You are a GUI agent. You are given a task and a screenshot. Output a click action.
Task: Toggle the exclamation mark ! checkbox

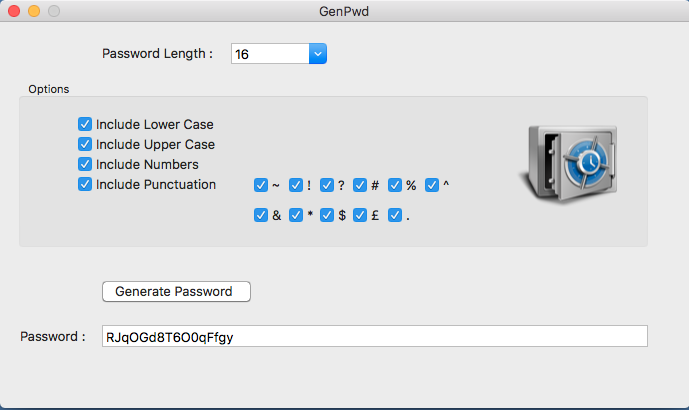pos(296,185)
